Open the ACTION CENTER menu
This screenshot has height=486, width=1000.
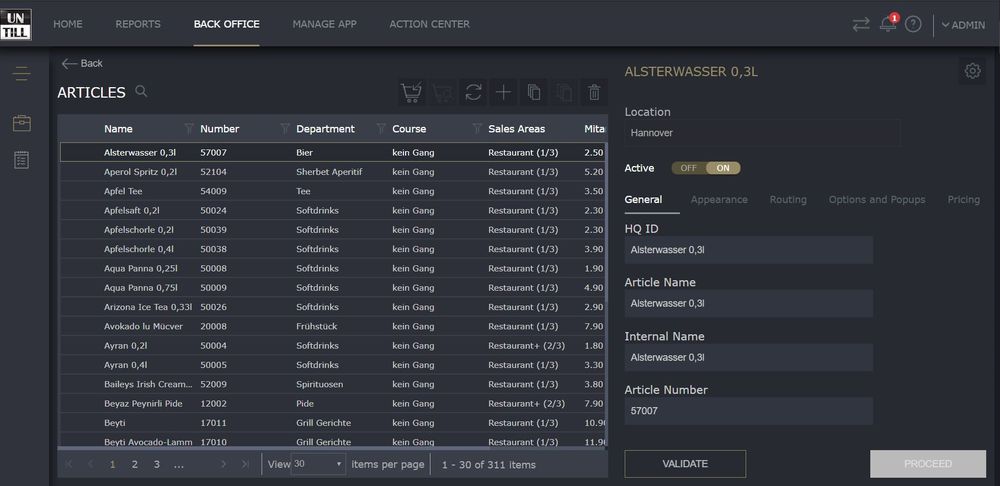coord(430,24)
